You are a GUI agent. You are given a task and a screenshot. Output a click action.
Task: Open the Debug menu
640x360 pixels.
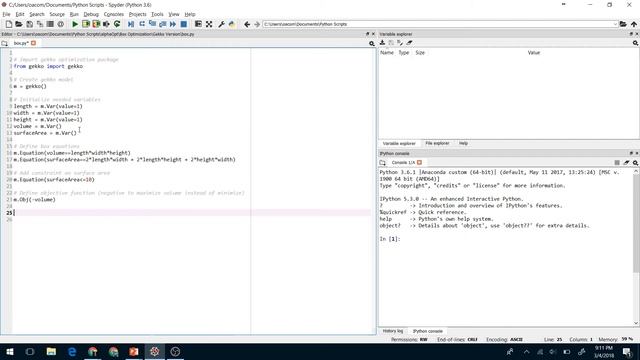point(91,14)
